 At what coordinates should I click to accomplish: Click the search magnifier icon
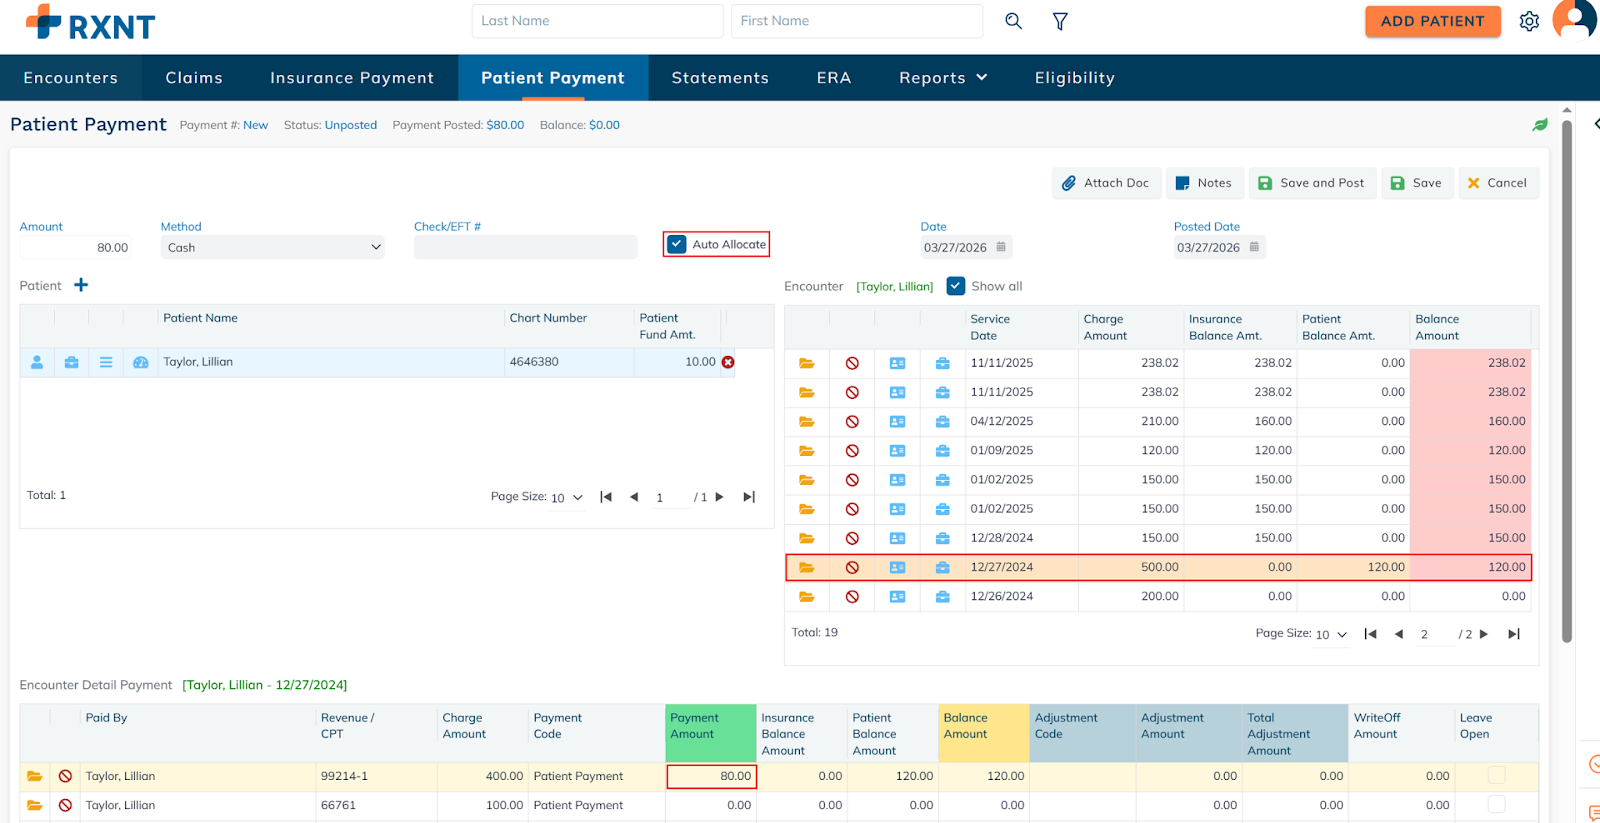click(x=1013, y=21)
